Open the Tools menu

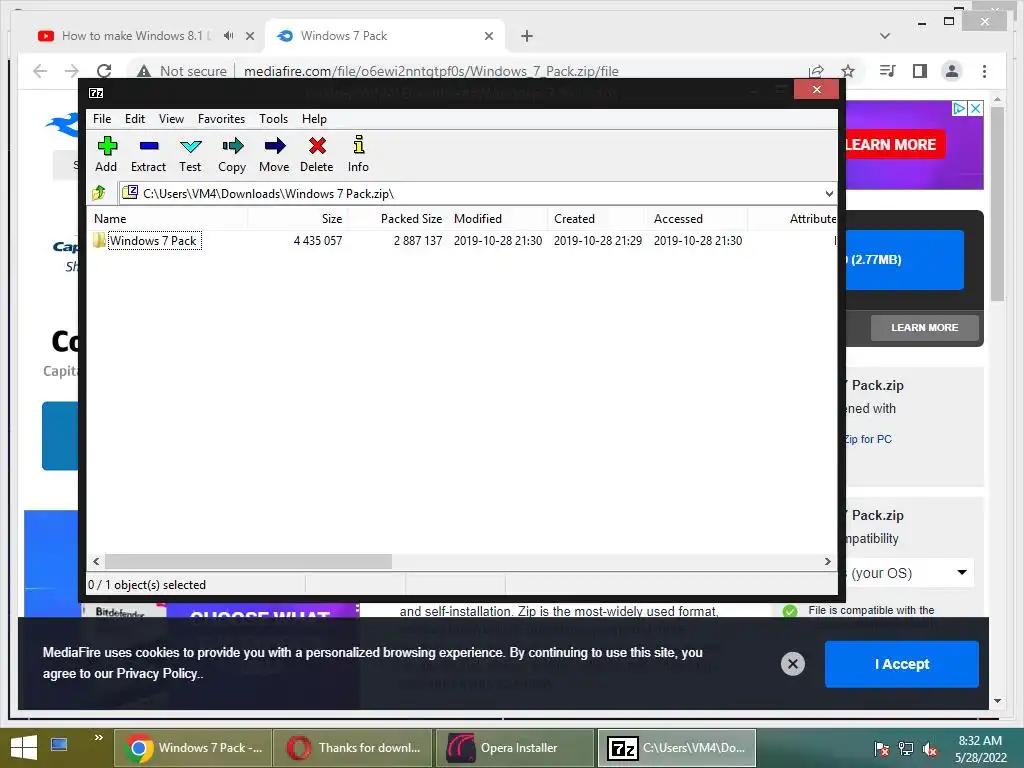273,119
